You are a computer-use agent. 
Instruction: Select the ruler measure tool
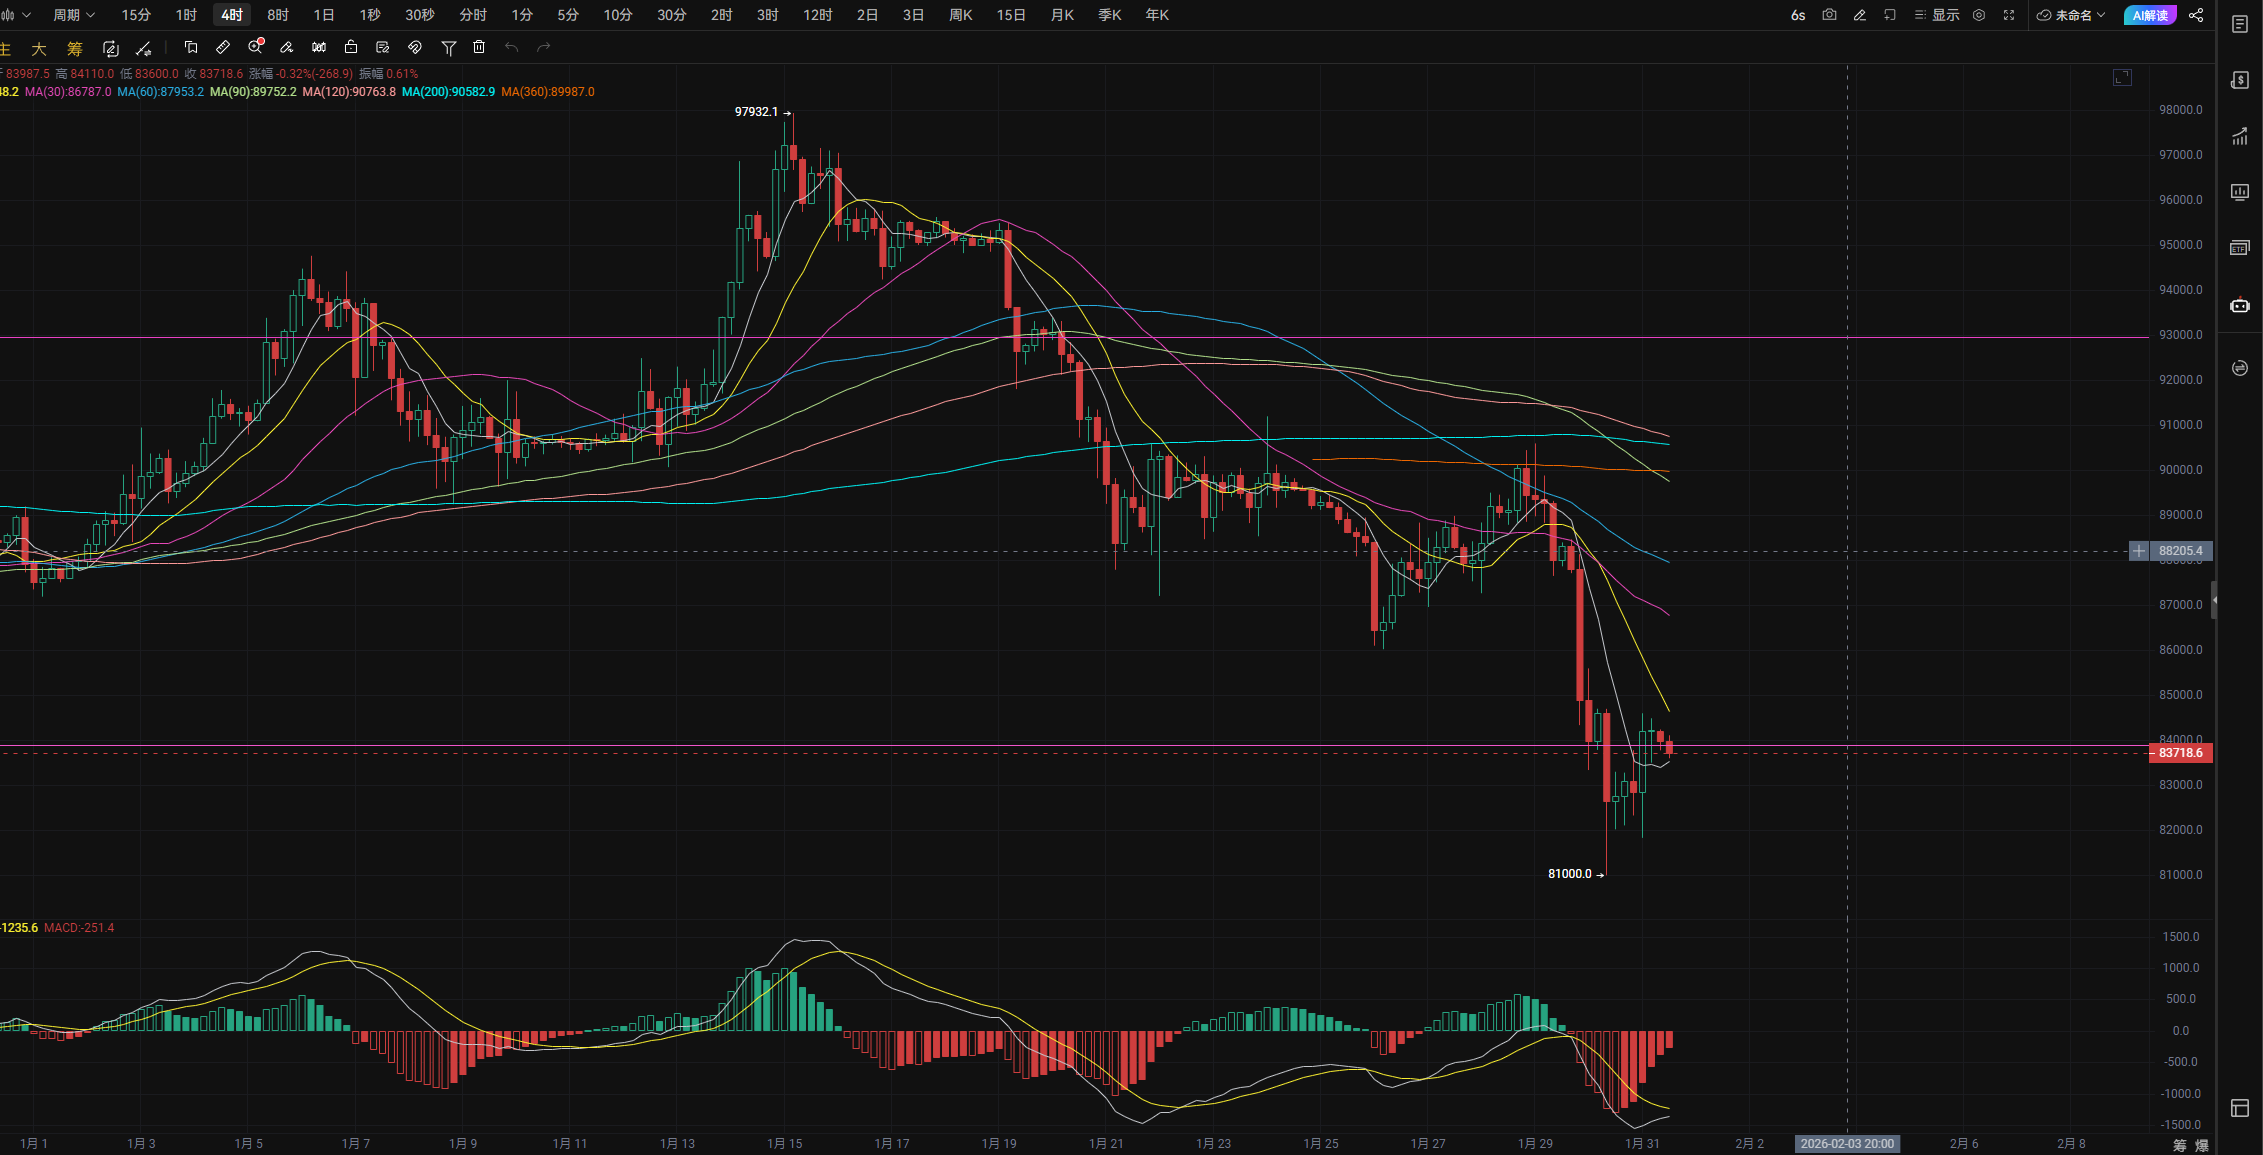[223, 47]
